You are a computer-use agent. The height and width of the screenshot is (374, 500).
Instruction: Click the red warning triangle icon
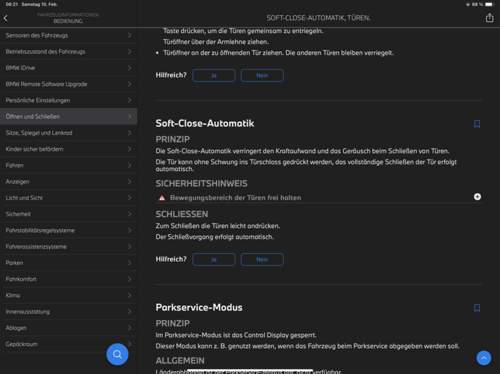pyautogui.click(x=162, y=198)
